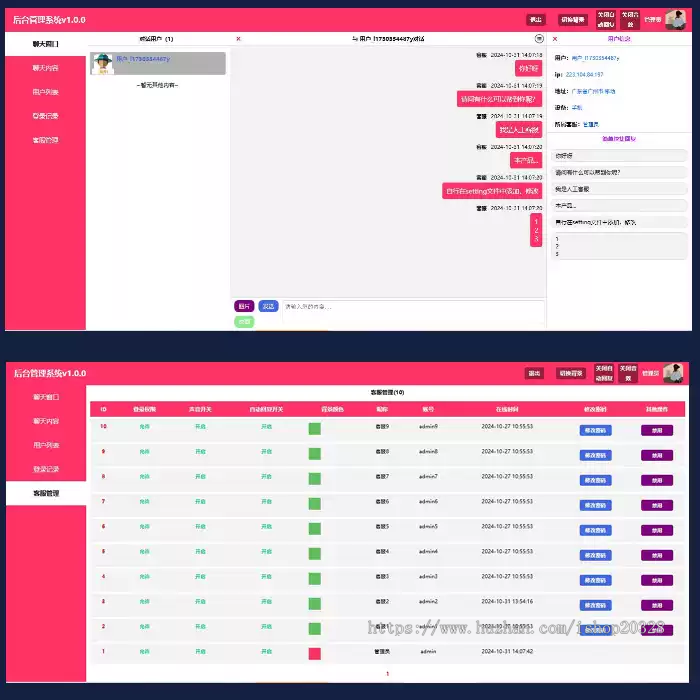
Task: Insert quick reply 我是人工客服
Action: (619, 189)
